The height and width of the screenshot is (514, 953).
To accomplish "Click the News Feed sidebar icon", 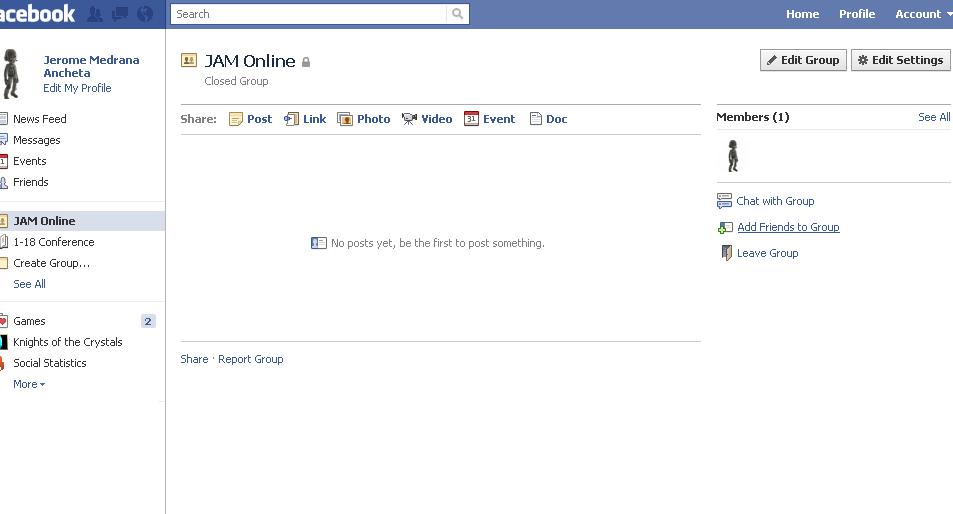I will 4,119.
